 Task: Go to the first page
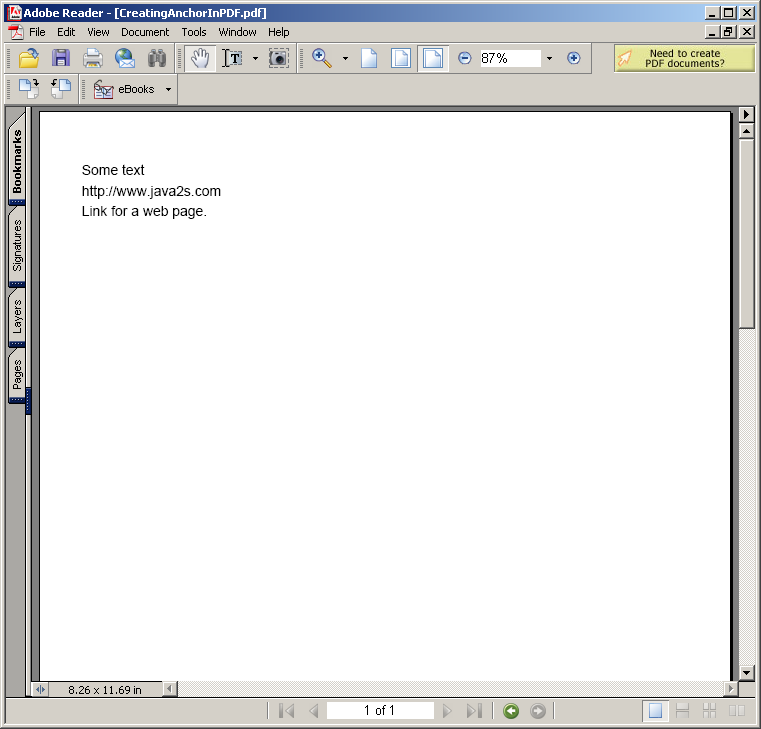tap(287, 711)
